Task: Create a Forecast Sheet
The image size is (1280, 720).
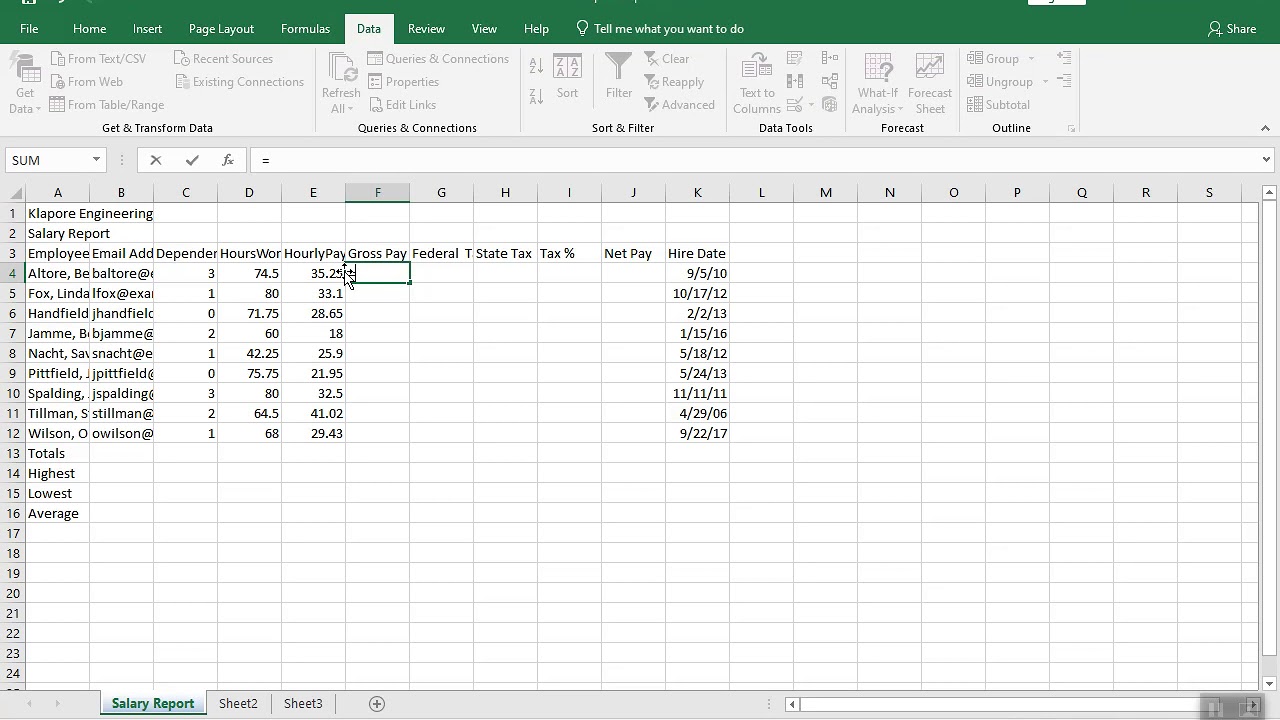Action: pyautogui.click(x=930, y=84)
